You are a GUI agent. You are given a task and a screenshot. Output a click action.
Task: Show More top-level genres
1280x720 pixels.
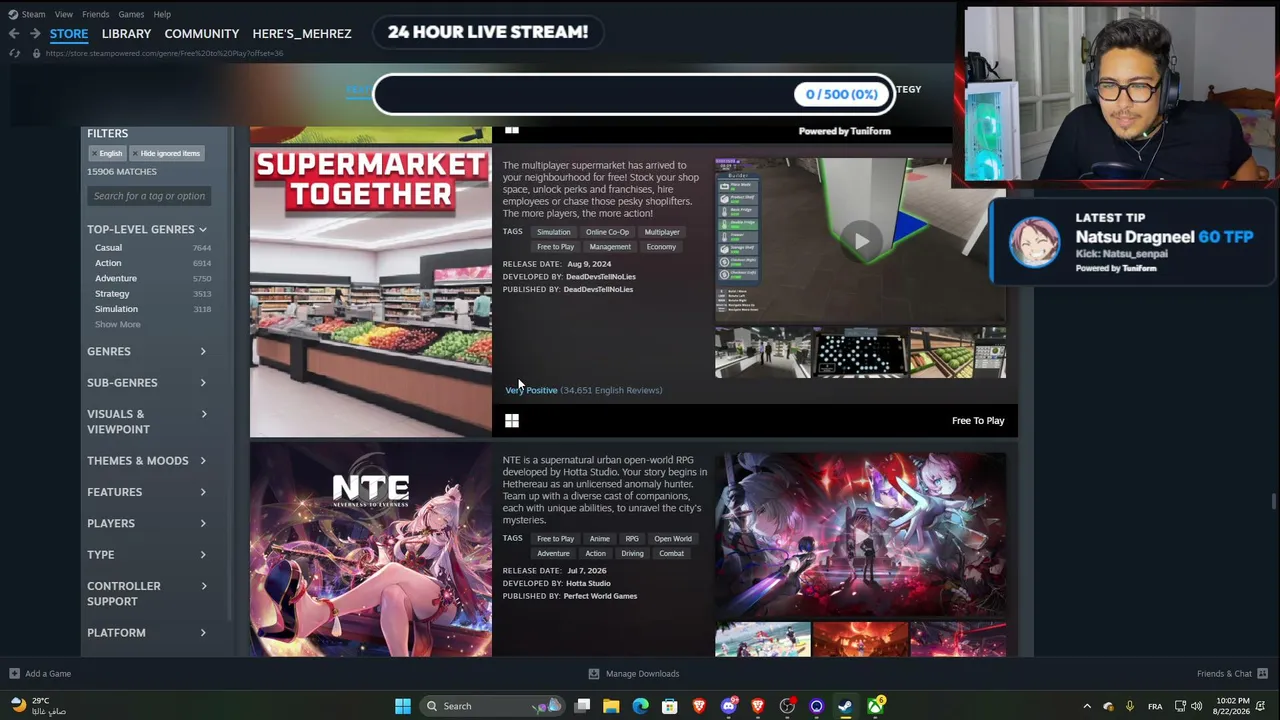tap(118, 325)
